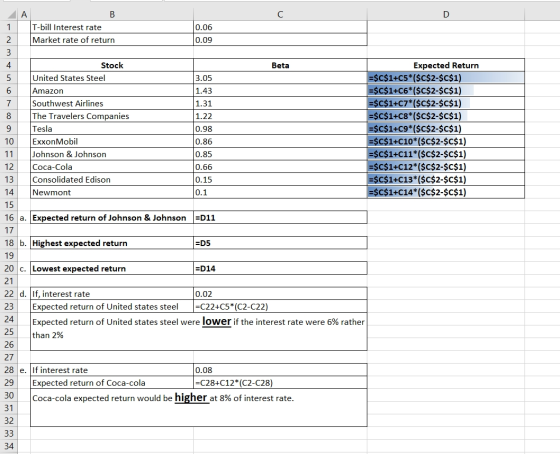Select the Highest expected return =D5 cell

pyautogui.click(x=280, y=243)
